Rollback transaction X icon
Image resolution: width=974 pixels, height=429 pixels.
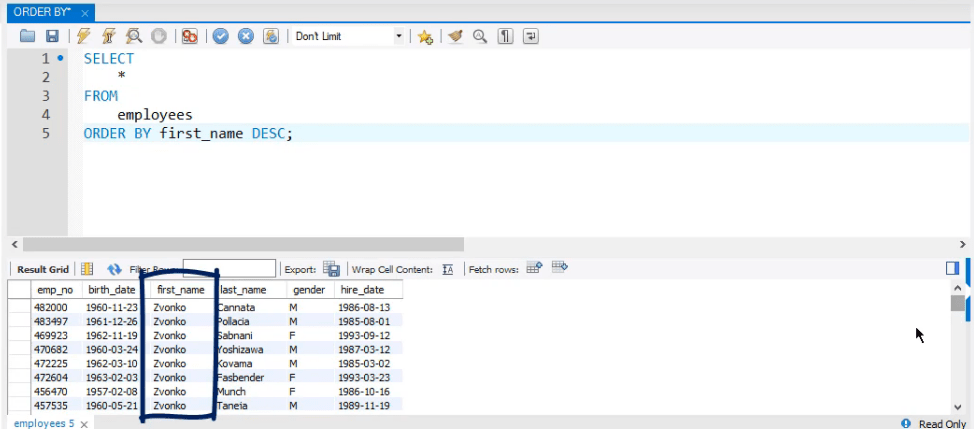246,36
